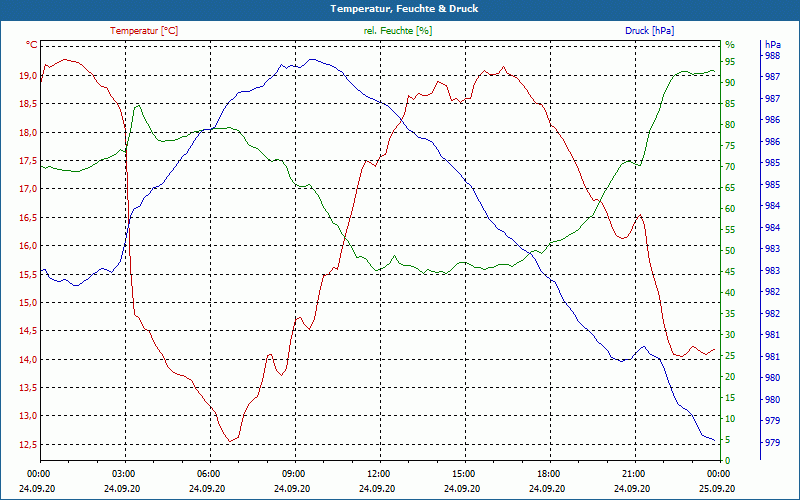Click the green "75" humidity axis value
800x500 pixels.
[x=730, y=146]
